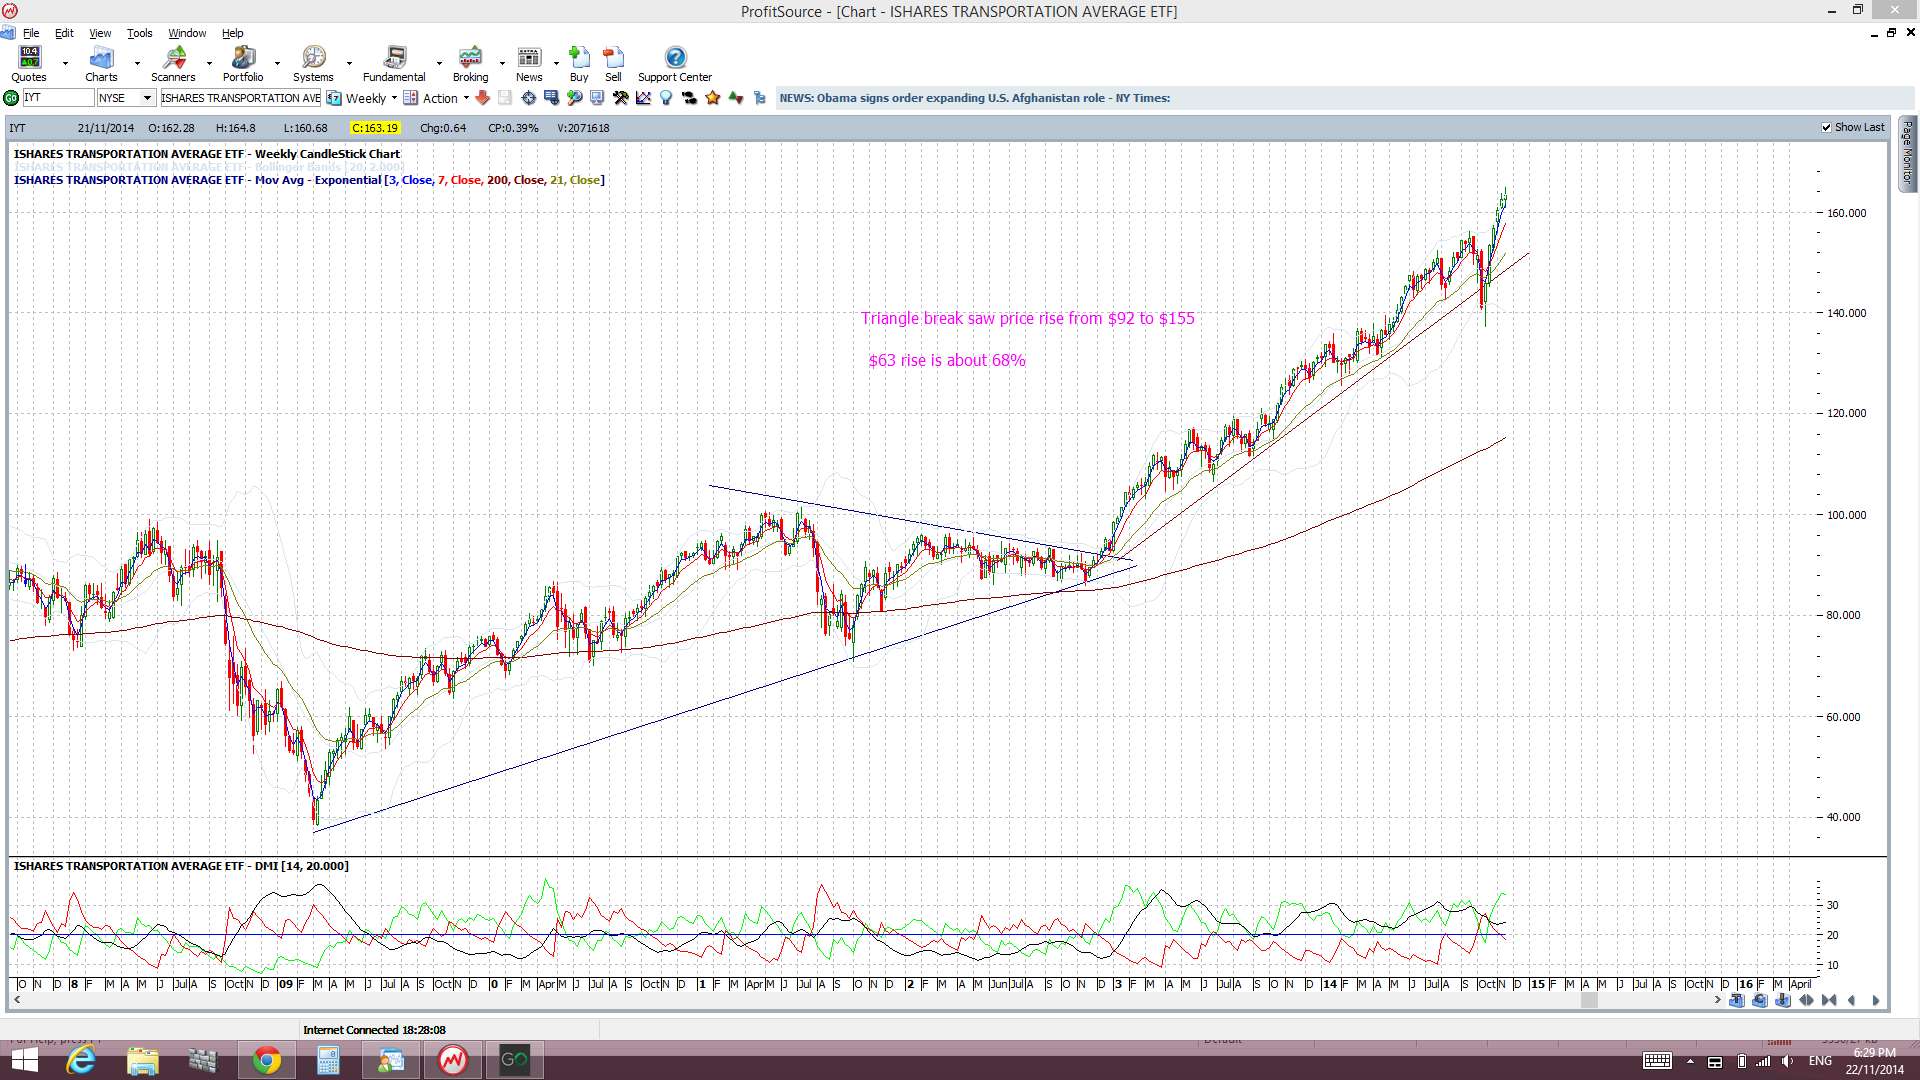Click the volume speaker tray icon

pyautogui.click(x=1789, y=1061)
